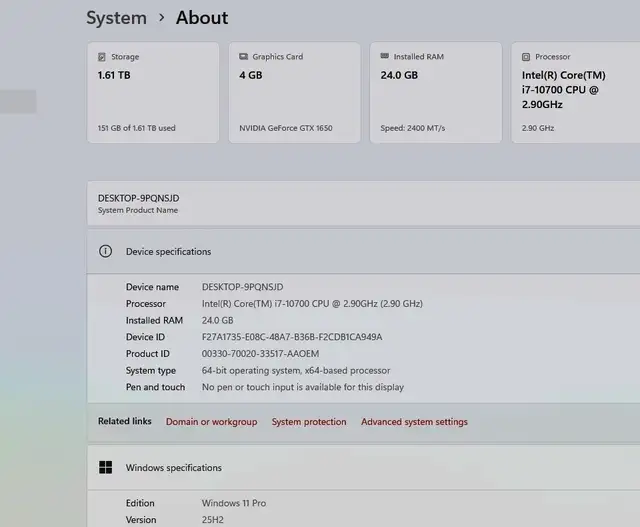Click the text '151 GB of 1.61 TB used'
The image size is (640, 527).
pos(136,128)
